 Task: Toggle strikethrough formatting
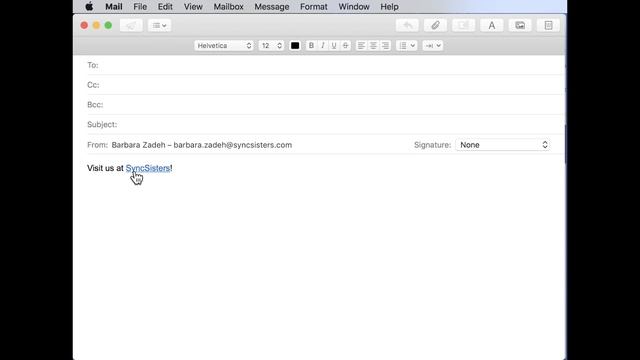click(345, 46)
